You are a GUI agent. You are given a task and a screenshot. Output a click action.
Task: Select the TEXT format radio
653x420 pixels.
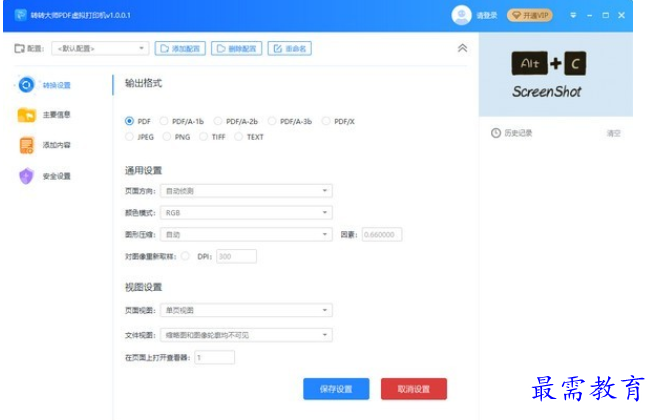pyautogui.click(x=239, y=137)
